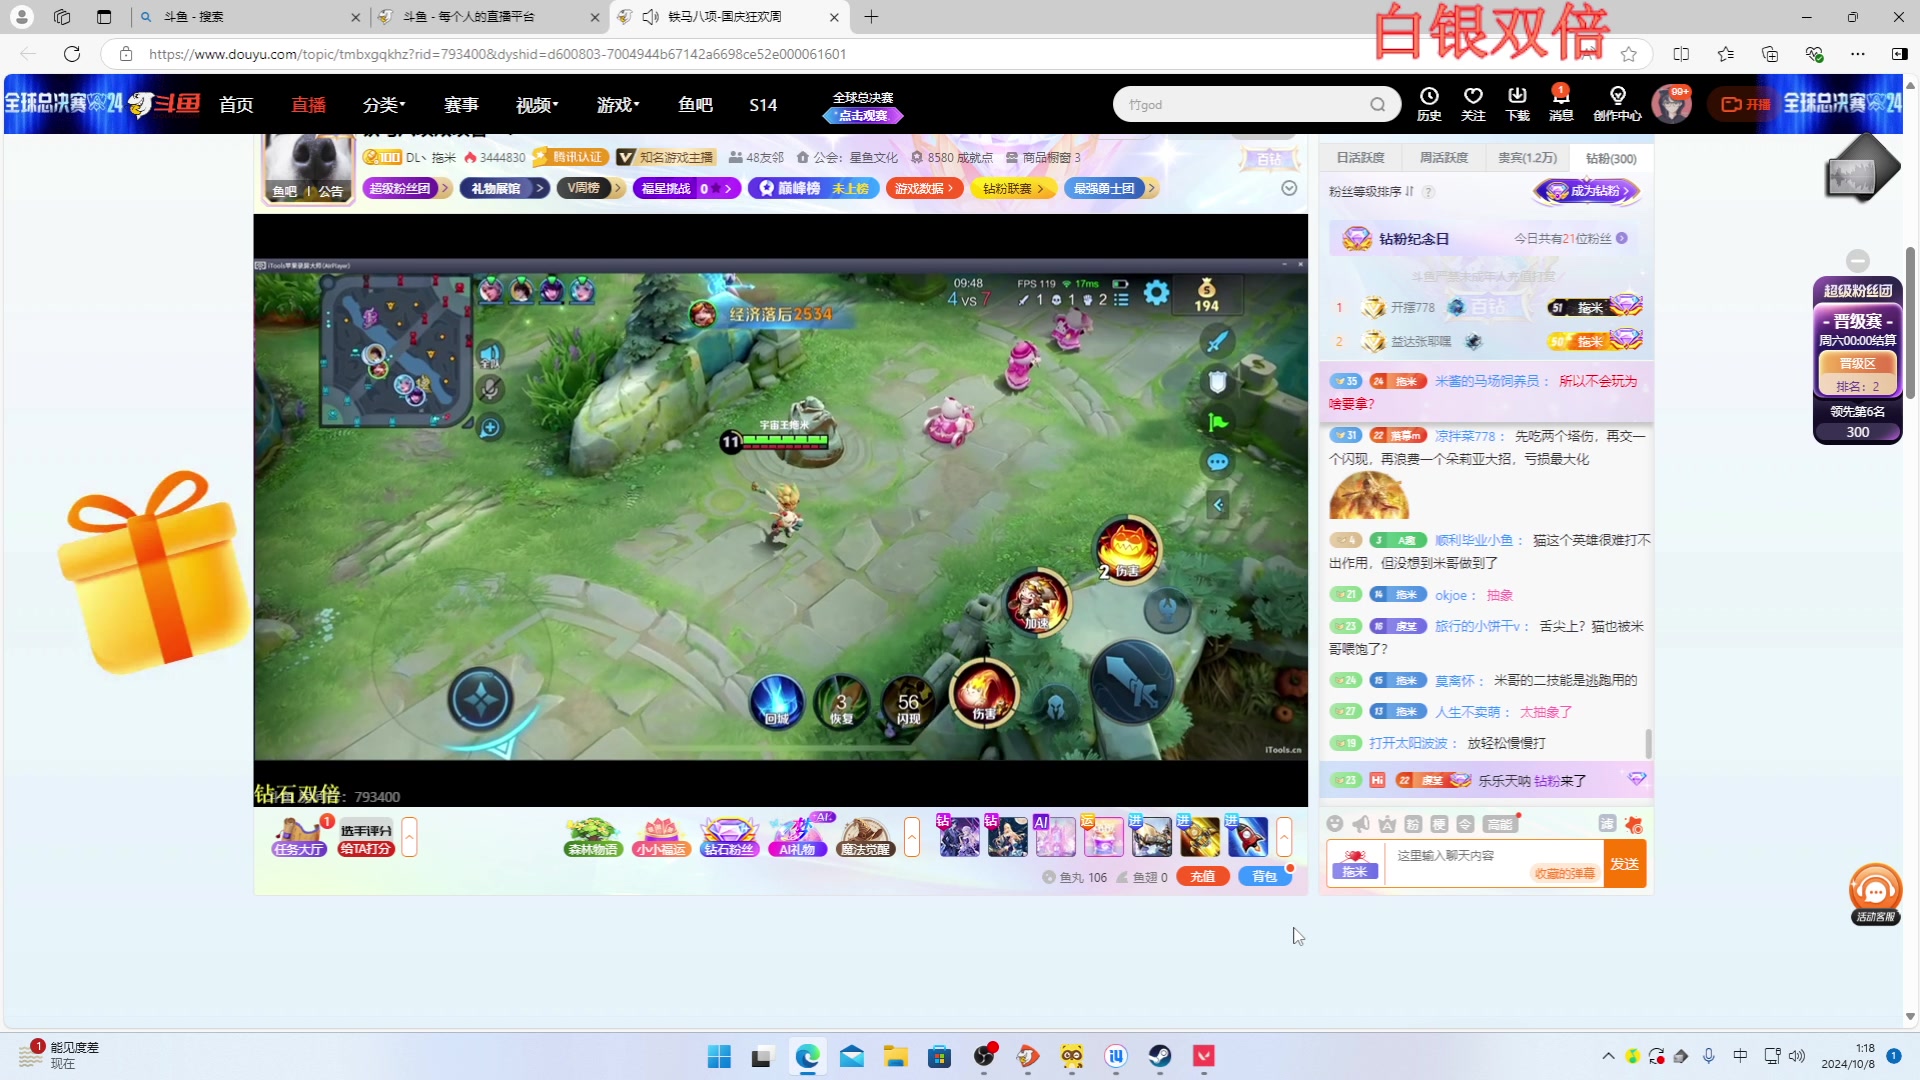Select the rocket gift thumbnail
The width and height of the screenshot is (1920, 1080).
pyautogui.click(x=1247, y=837)
